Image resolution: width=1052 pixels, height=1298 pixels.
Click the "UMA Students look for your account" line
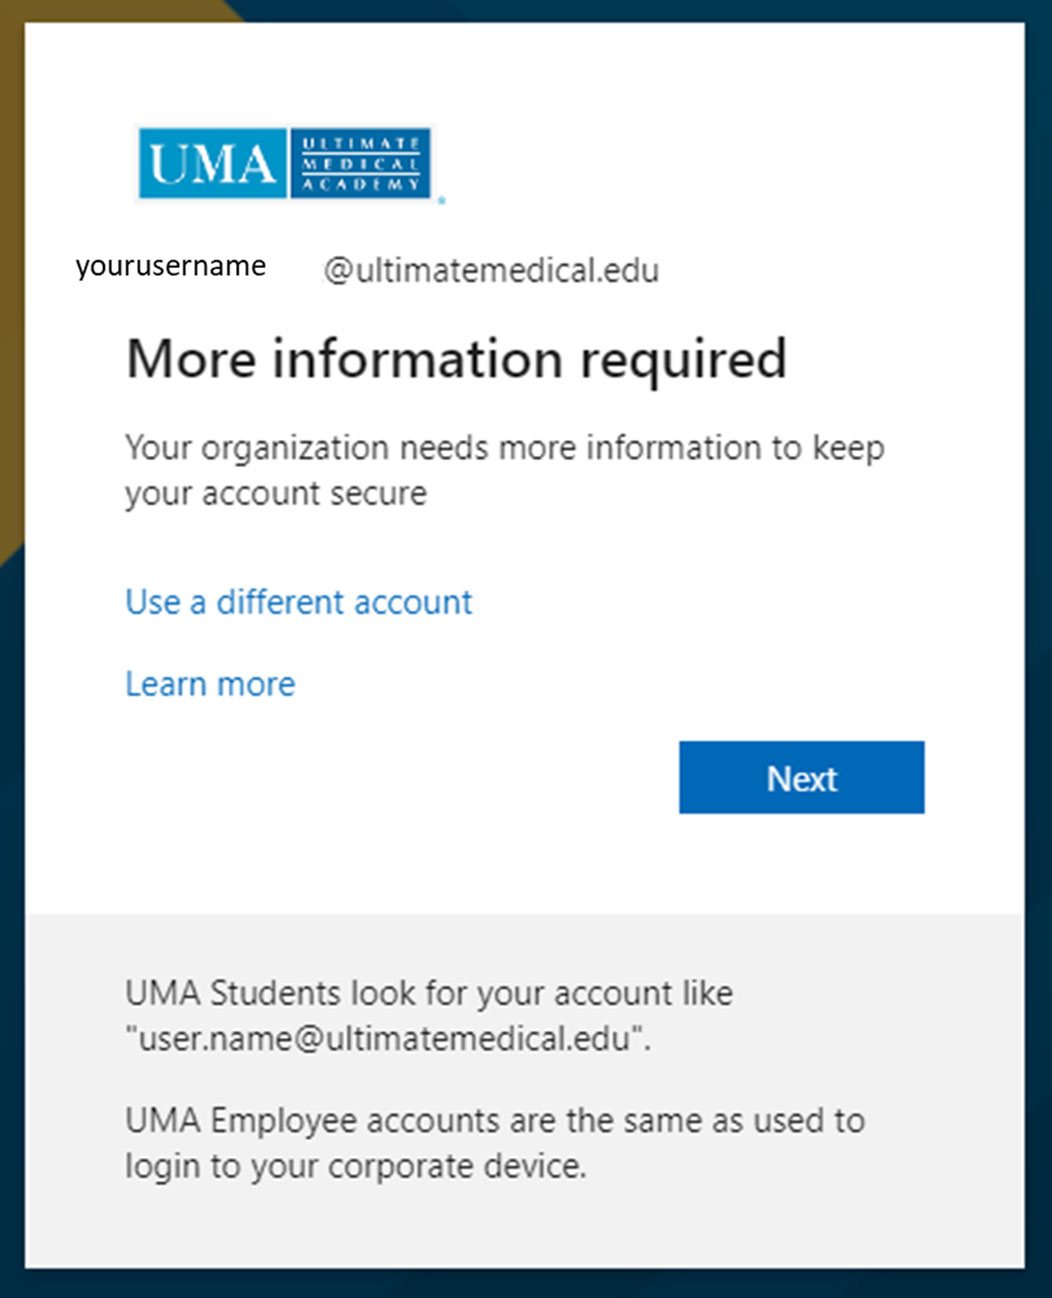click(428, 993)
